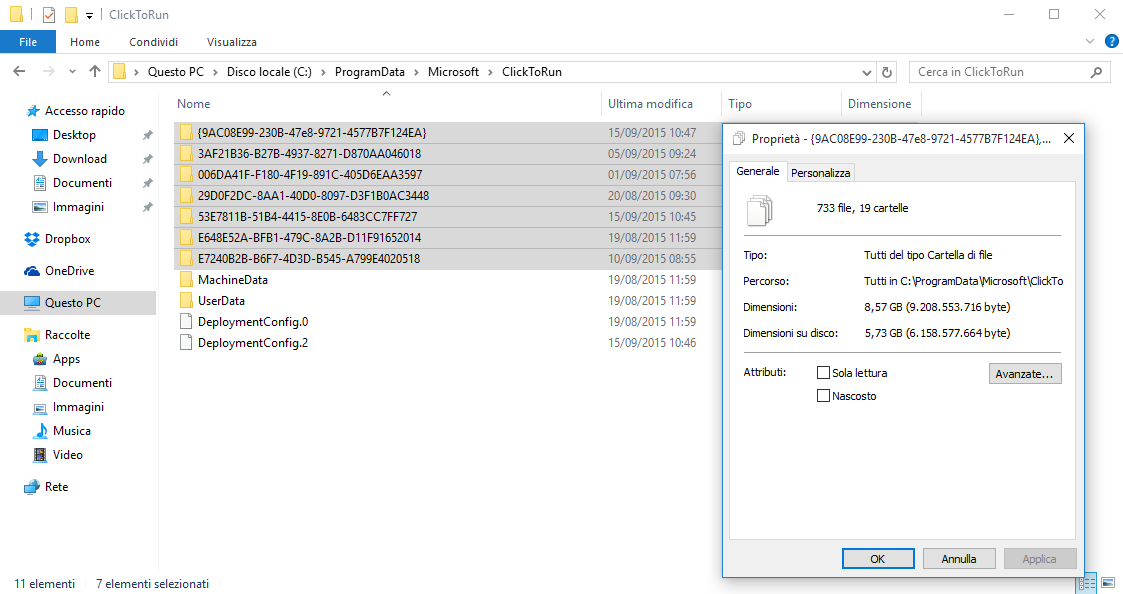Image resolution: width=1123 pixels, height=594 pixels.
Task: Open Dropbox in the navigation pane
Action: point(67,239)
